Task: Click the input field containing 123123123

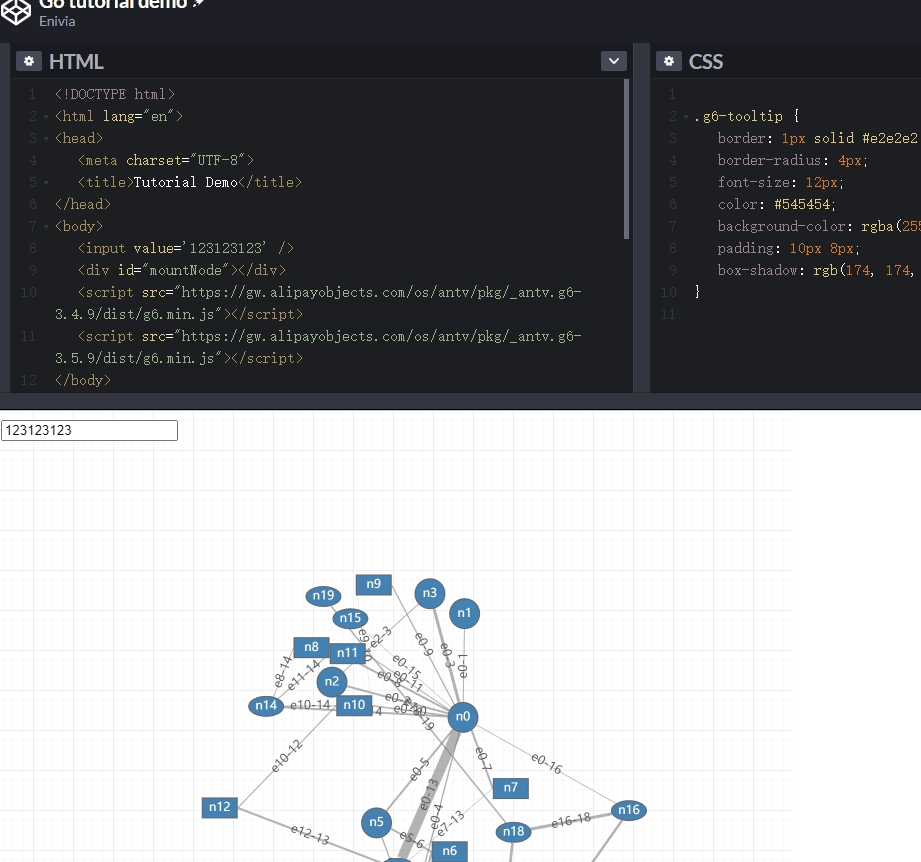Action: click(89, 430)
